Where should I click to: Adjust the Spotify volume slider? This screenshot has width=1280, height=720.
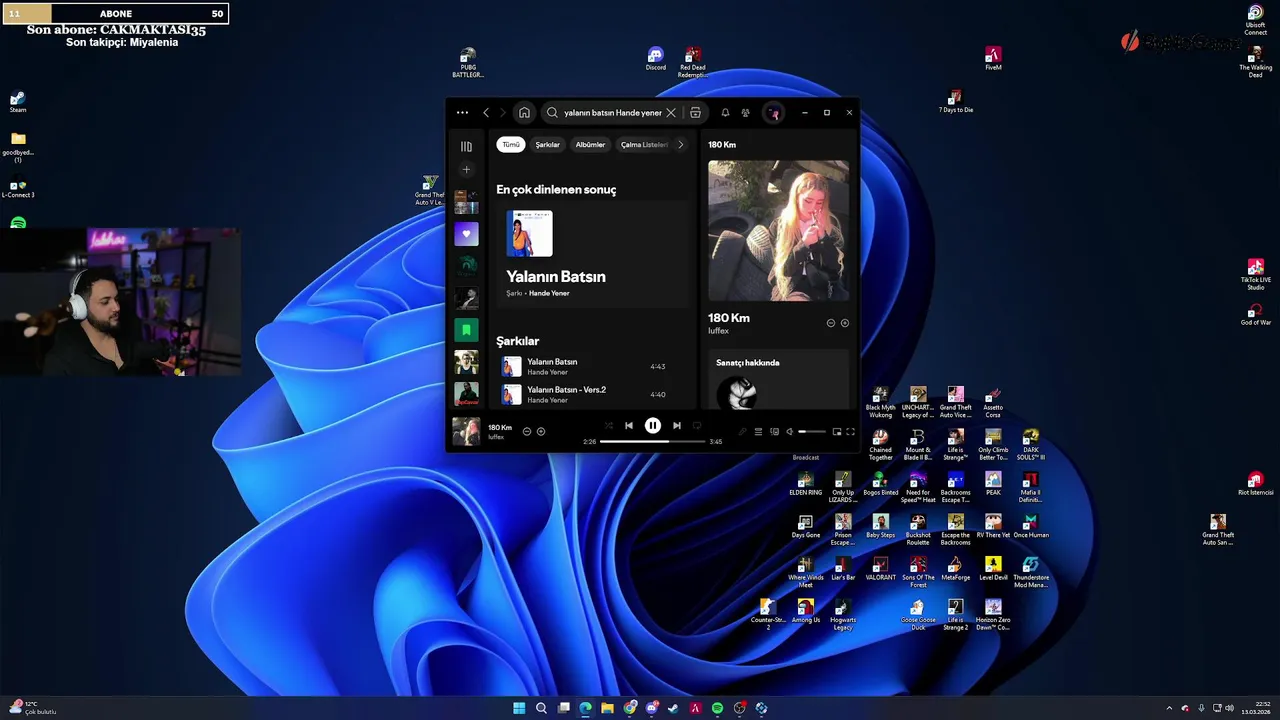tap(812, 432)
